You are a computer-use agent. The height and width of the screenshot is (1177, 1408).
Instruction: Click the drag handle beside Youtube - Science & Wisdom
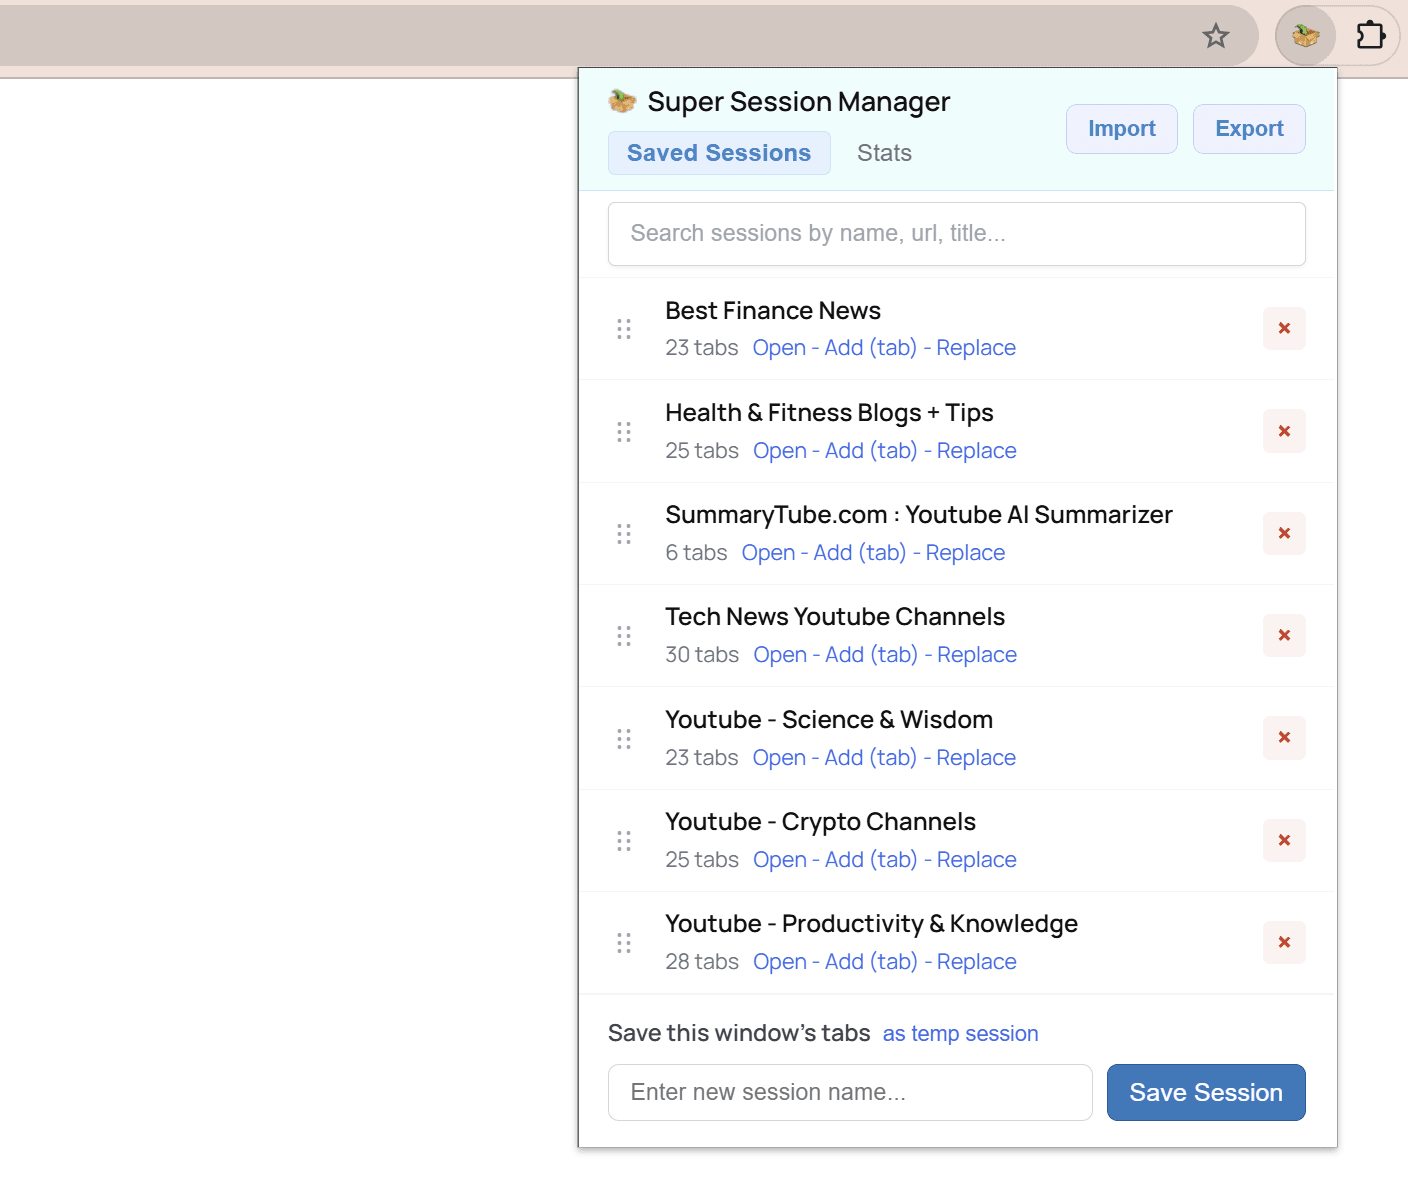(x=624, y=738)
